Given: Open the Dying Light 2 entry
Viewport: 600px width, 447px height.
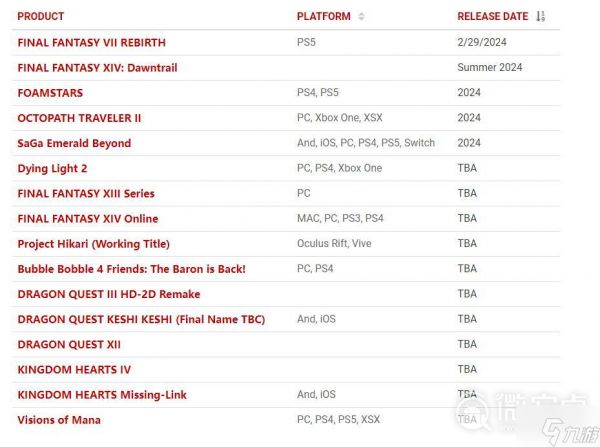Looking at the screenshot, I should [x=52, y=168].
